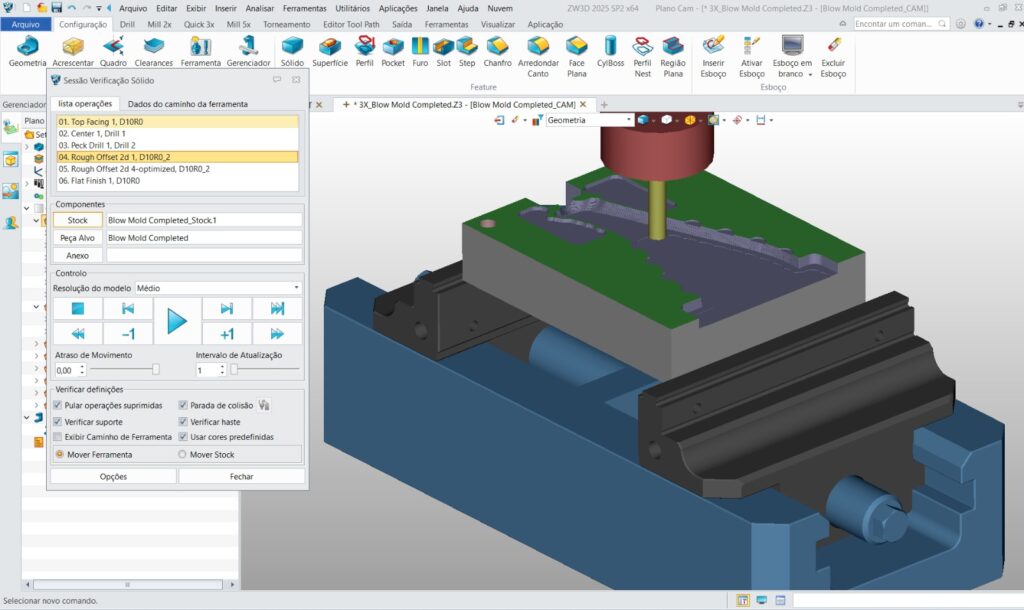Select the Superfície feature icon
Screen dimensions: 1024x610
pyautogui.click(x=330, y=51)
